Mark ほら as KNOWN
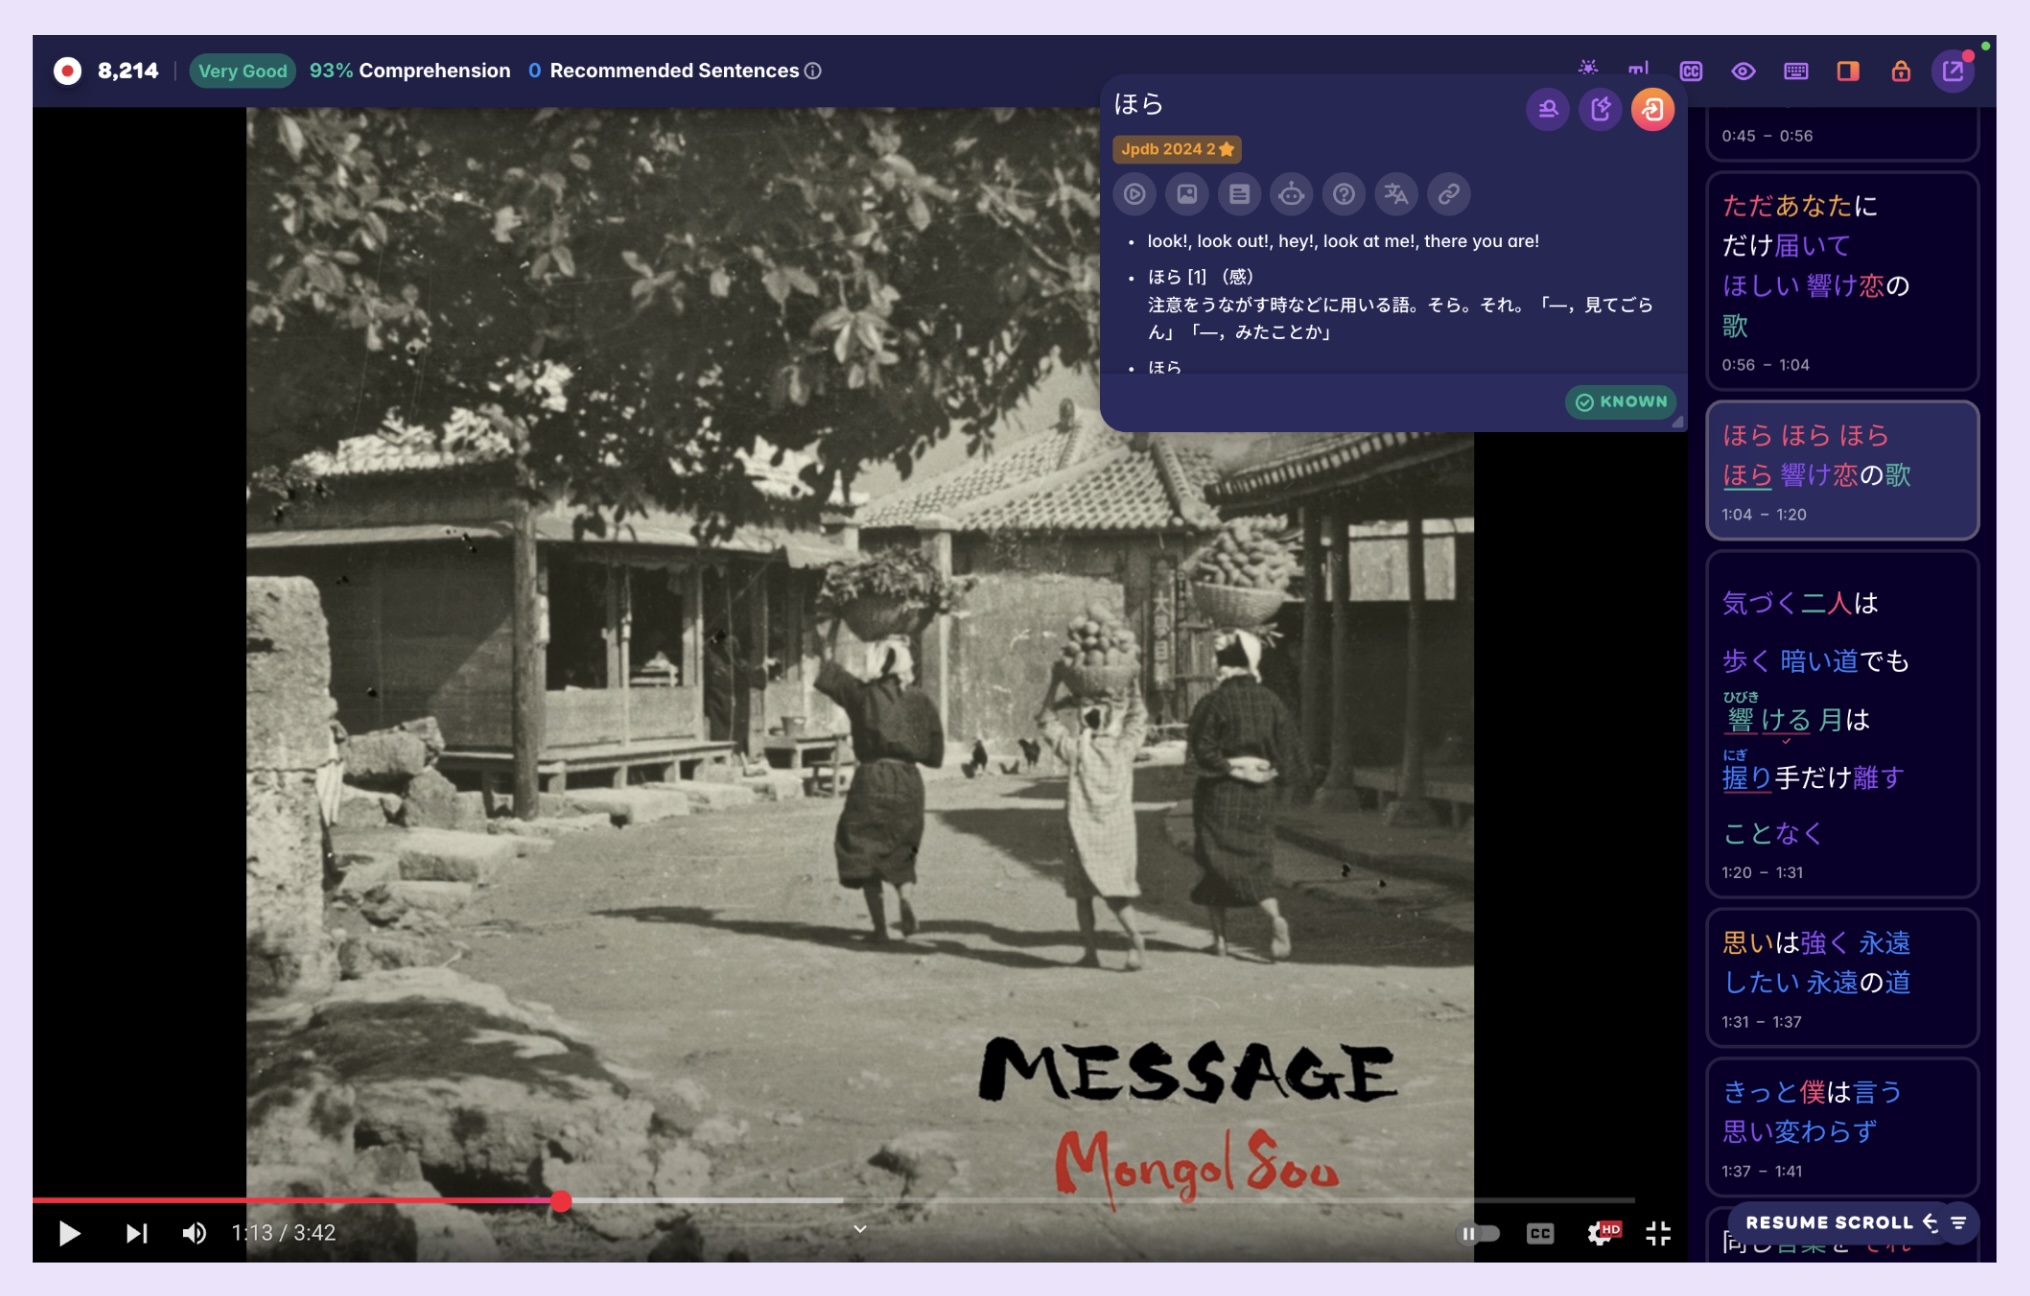Screen dimensions: 2030x1296 [1620, 401]
